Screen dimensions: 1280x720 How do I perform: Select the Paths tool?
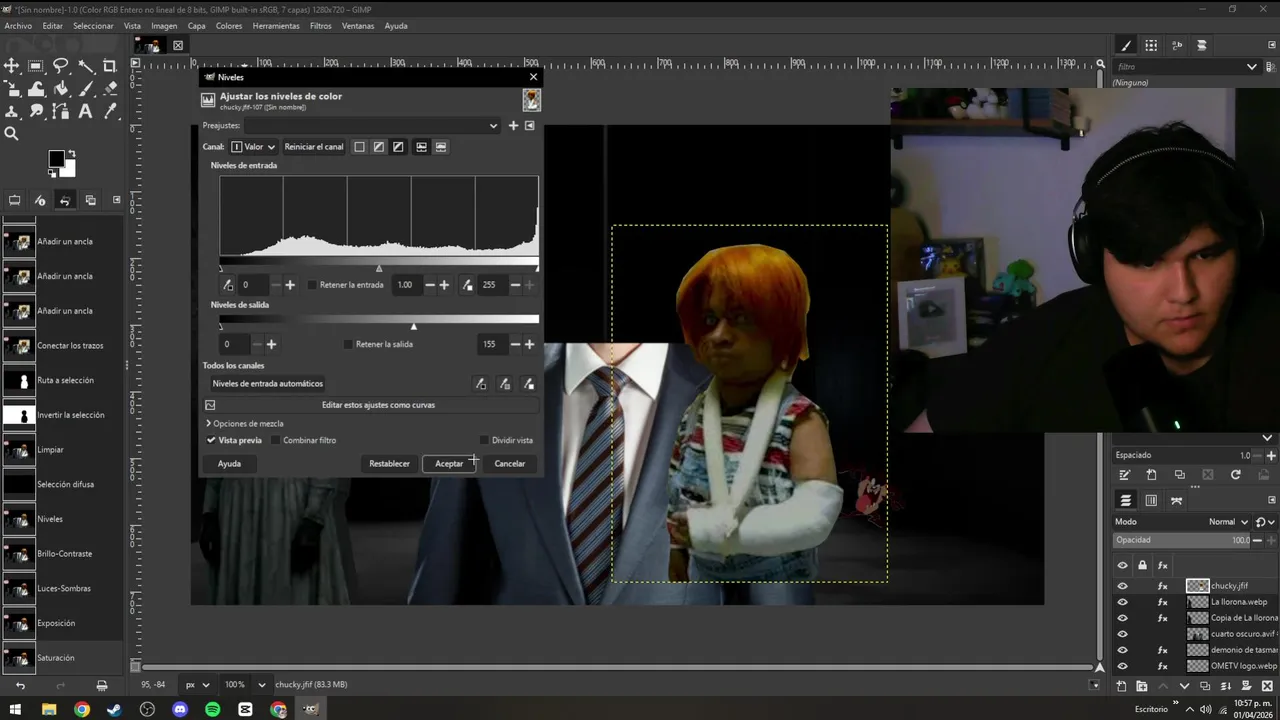pyautogui.click(x=61, y=112)
